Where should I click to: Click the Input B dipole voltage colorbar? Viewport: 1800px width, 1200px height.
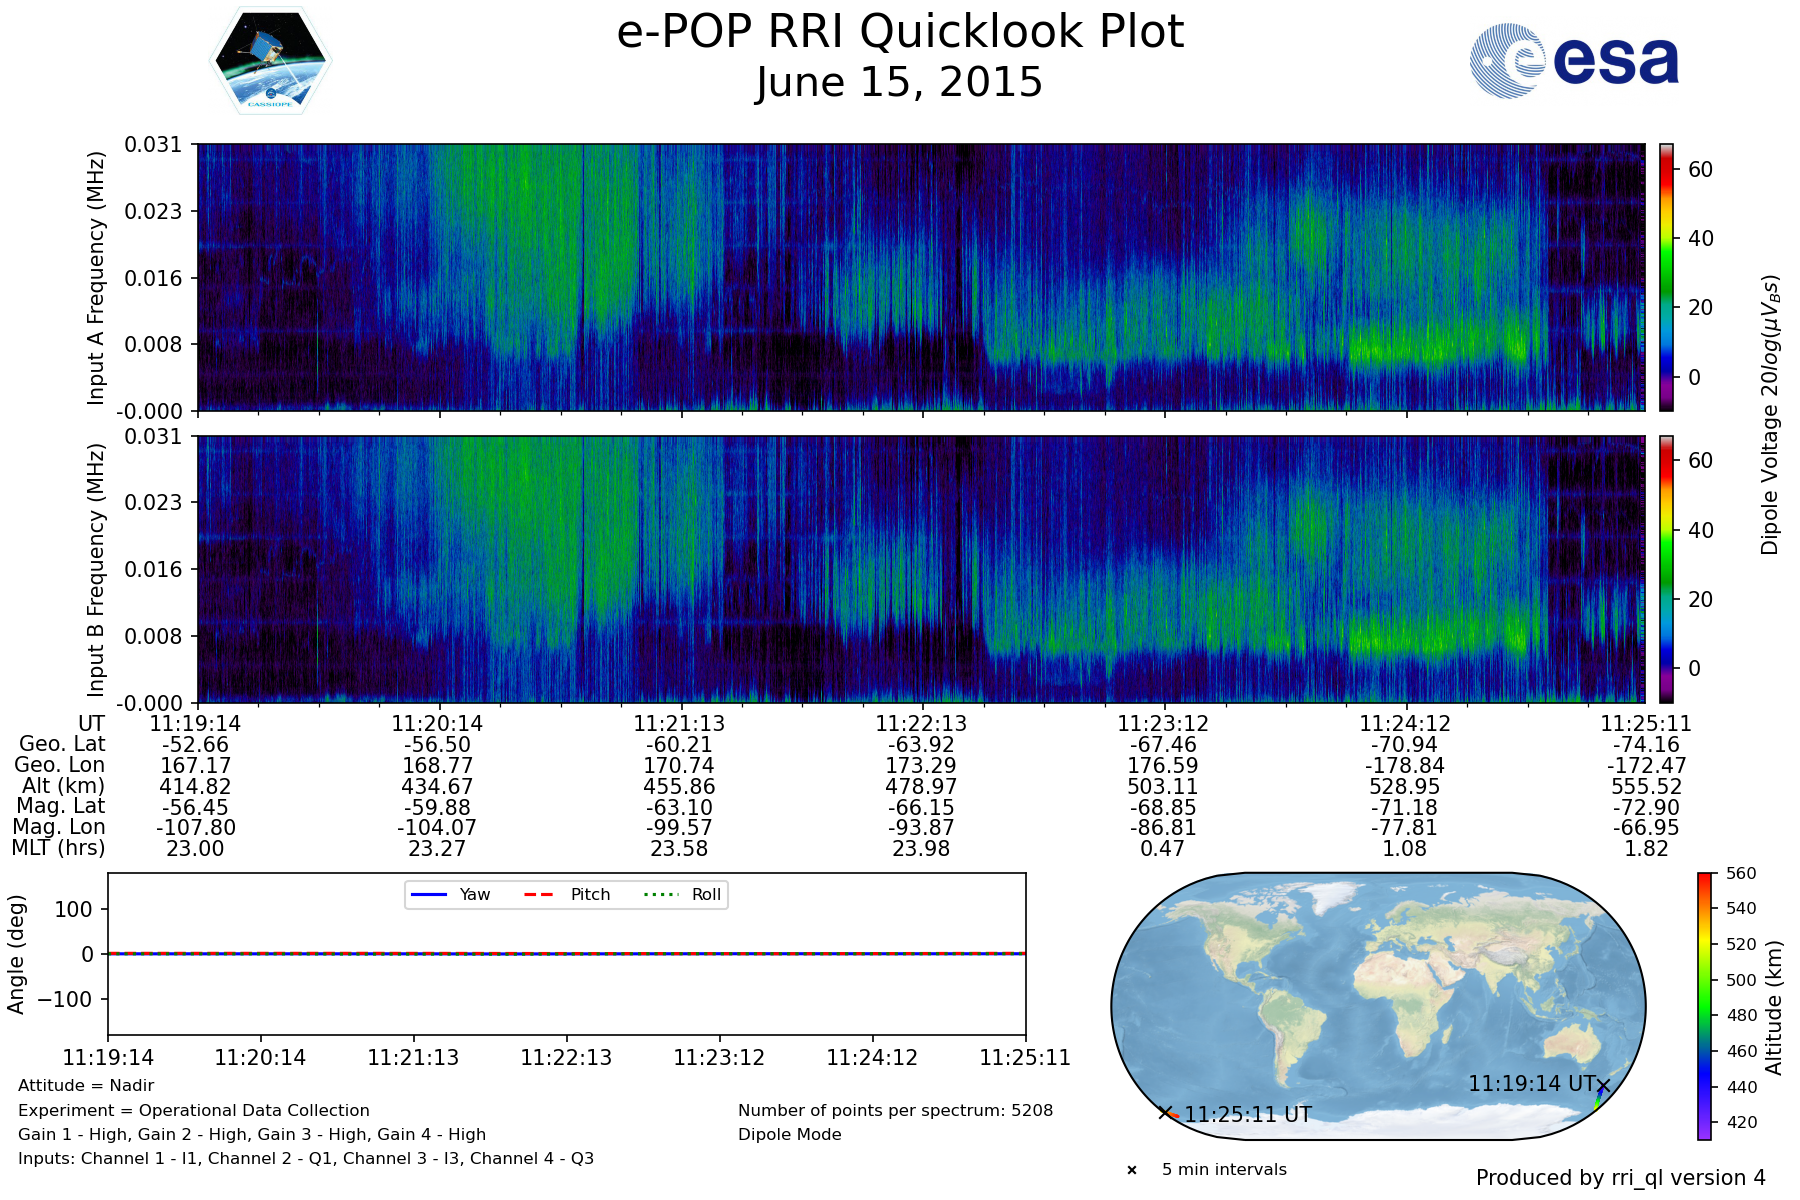[1667, 569]
